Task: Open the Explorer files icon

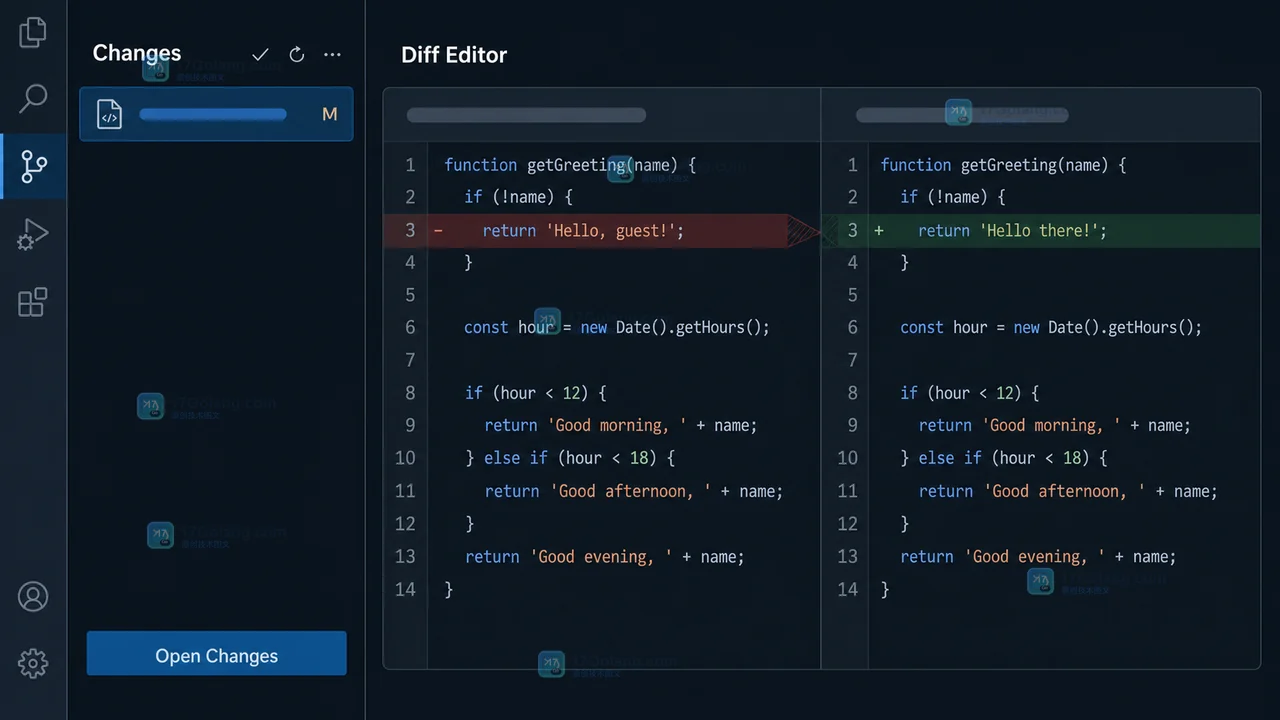Action: (x=33, y=32)
